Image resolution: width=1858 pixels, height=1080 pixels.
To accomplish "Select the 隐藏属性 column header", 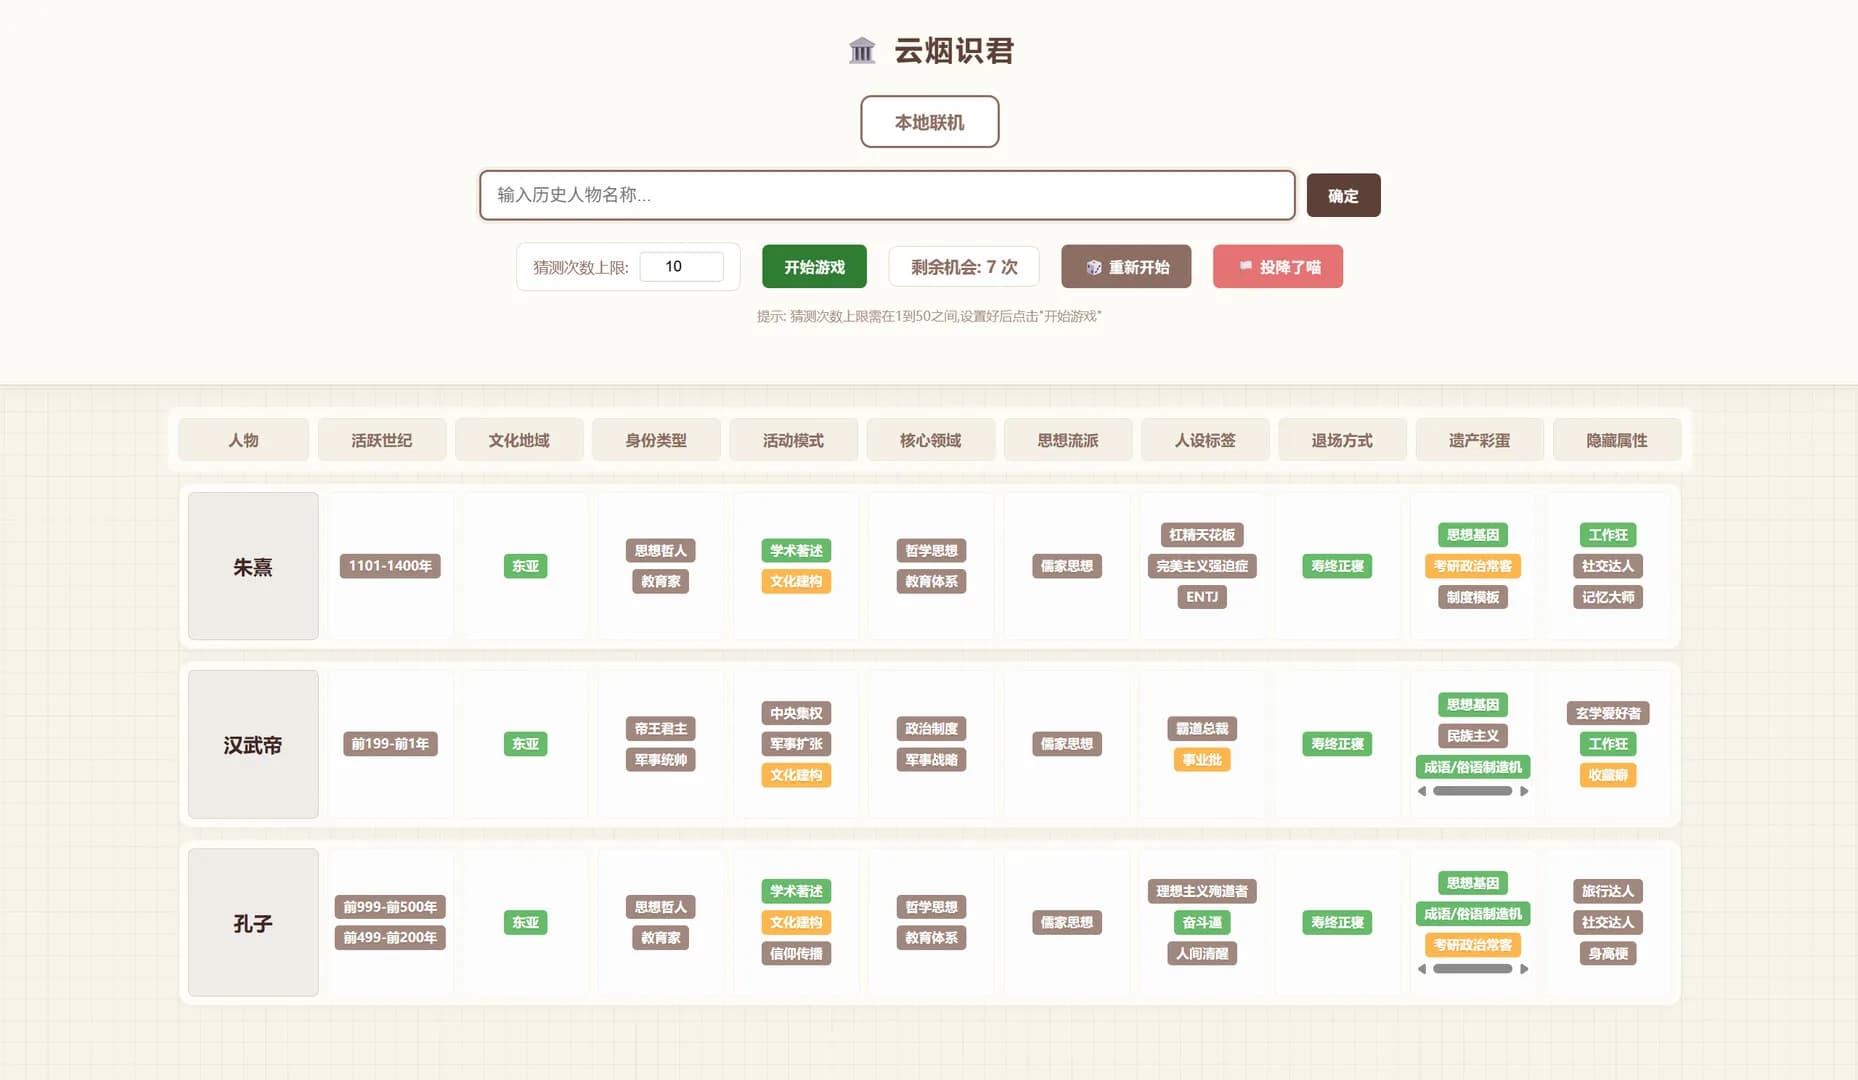I will click(1616, 440).
